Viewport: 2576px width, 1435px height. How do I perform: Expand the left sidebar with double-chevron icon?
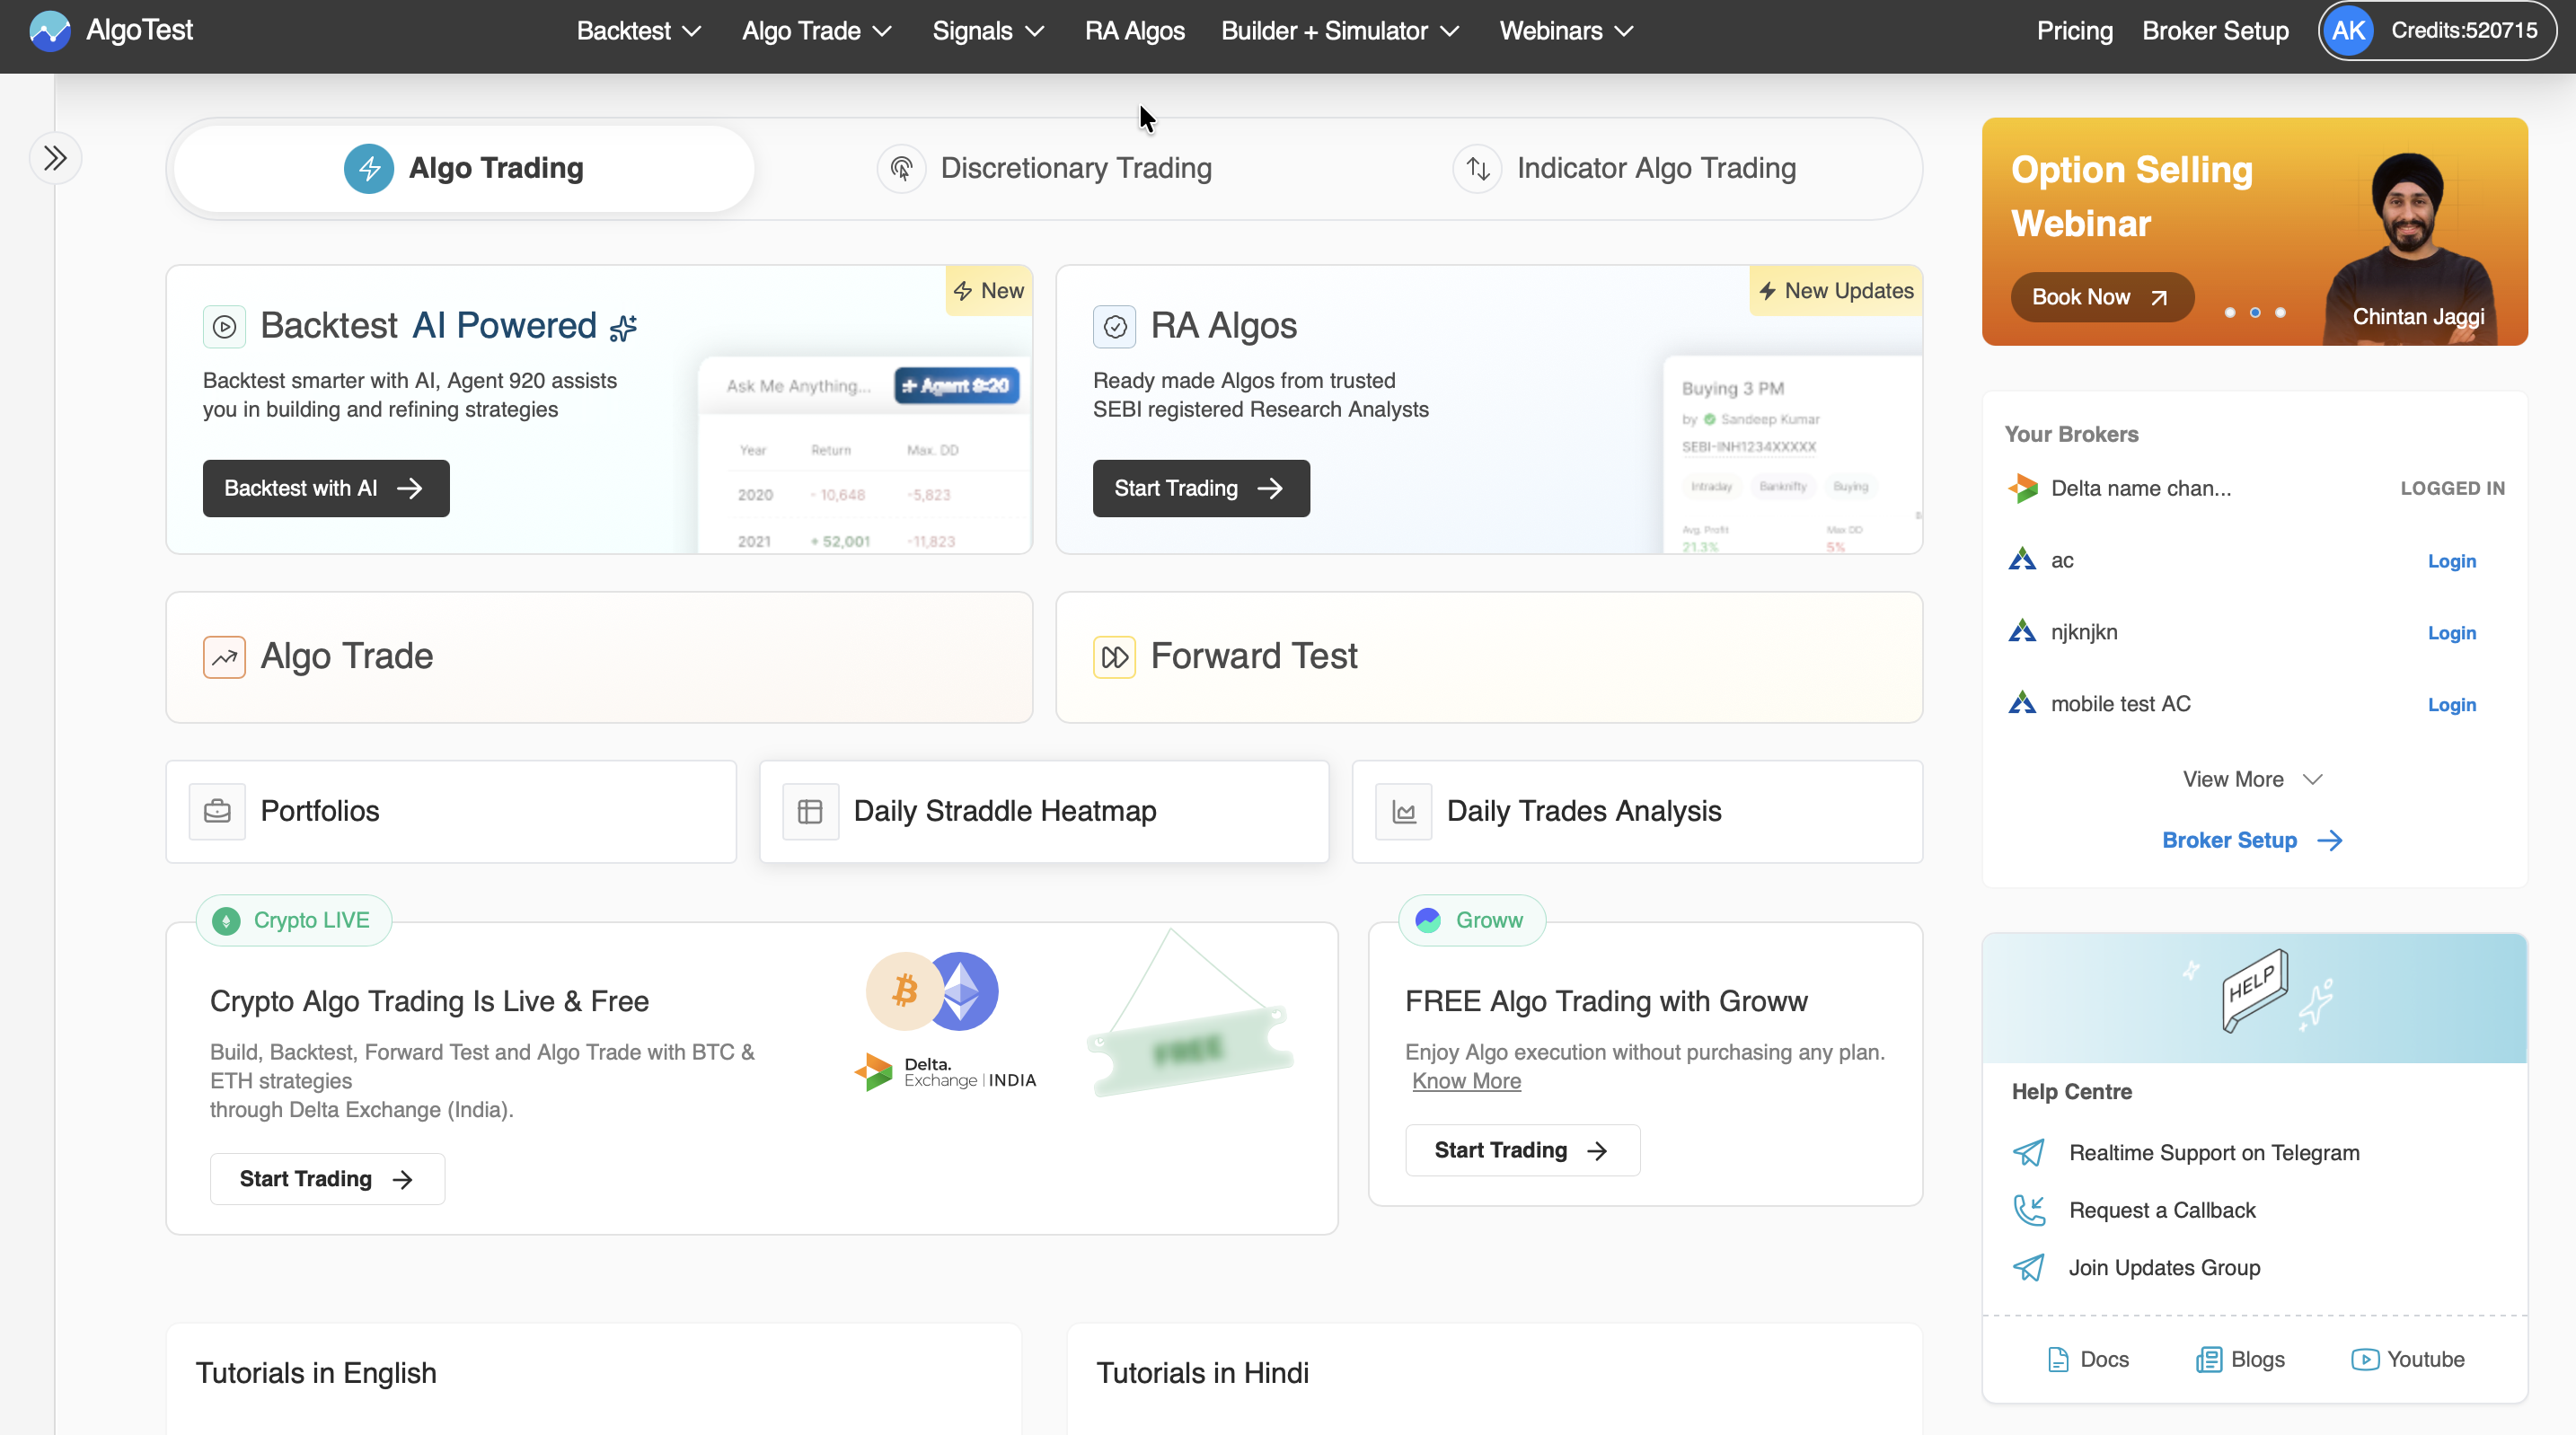[55, 158]
